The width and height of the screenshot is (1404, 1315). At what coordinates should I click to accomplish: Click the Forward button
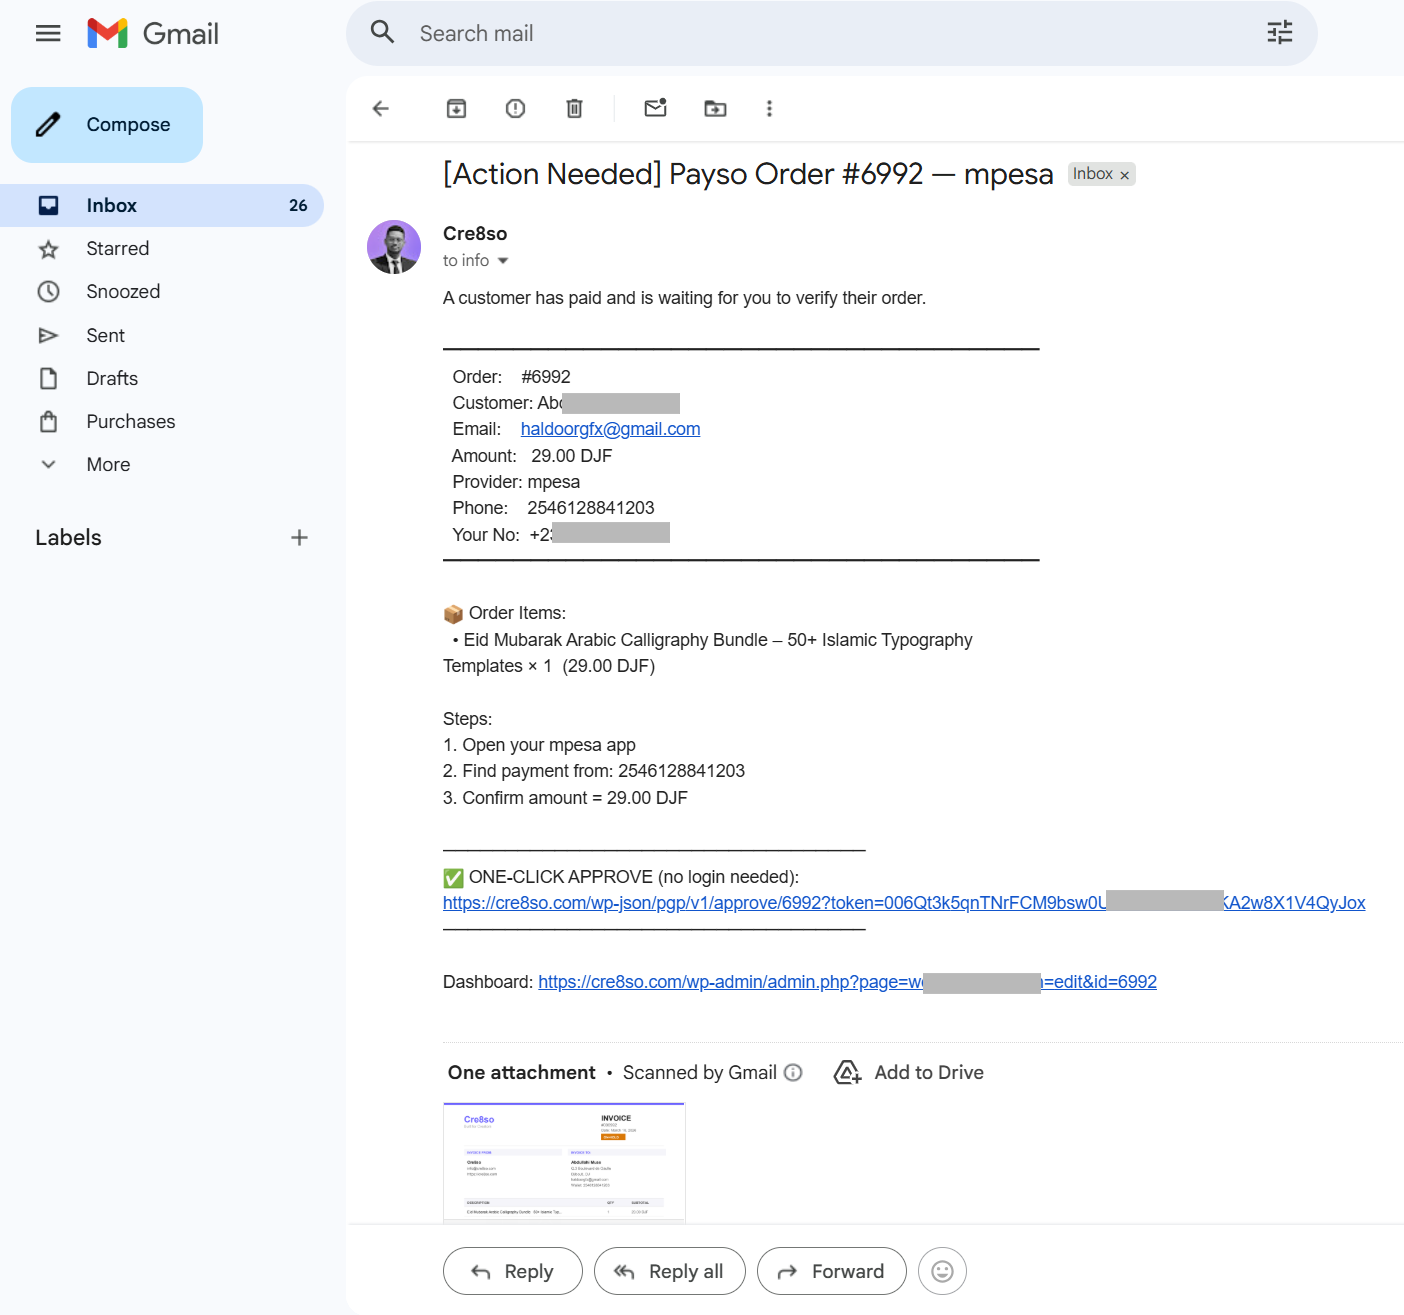[x=831, y=1271]
